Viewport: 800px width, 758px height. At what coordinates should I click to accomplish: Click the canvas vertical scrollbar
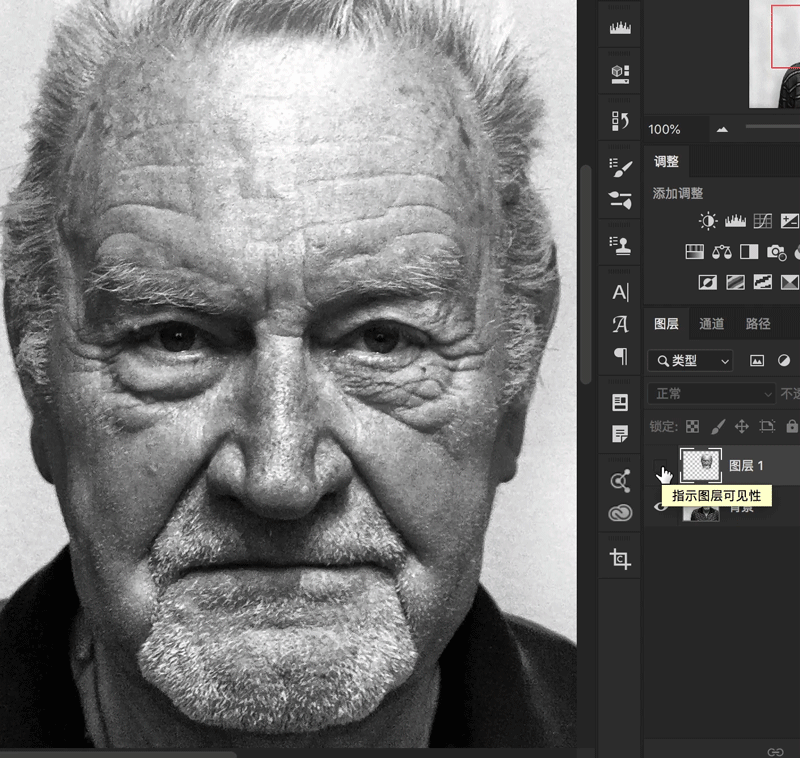click(x=587, y=274)
